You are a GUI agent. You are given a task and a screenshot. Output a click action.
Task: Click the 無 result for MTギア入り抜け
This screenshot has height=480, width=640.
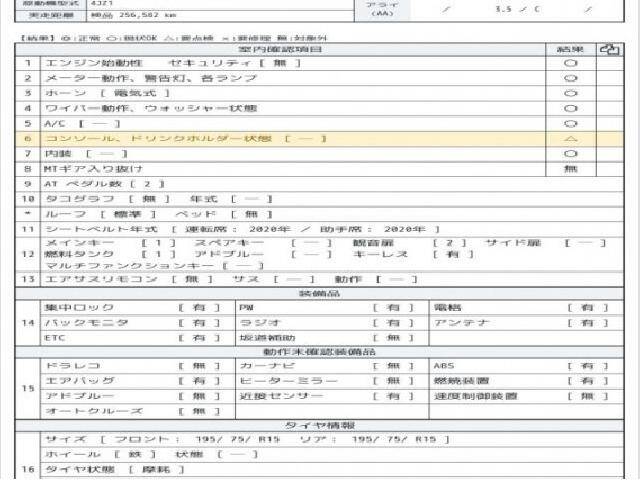click(x=570, y=169)
